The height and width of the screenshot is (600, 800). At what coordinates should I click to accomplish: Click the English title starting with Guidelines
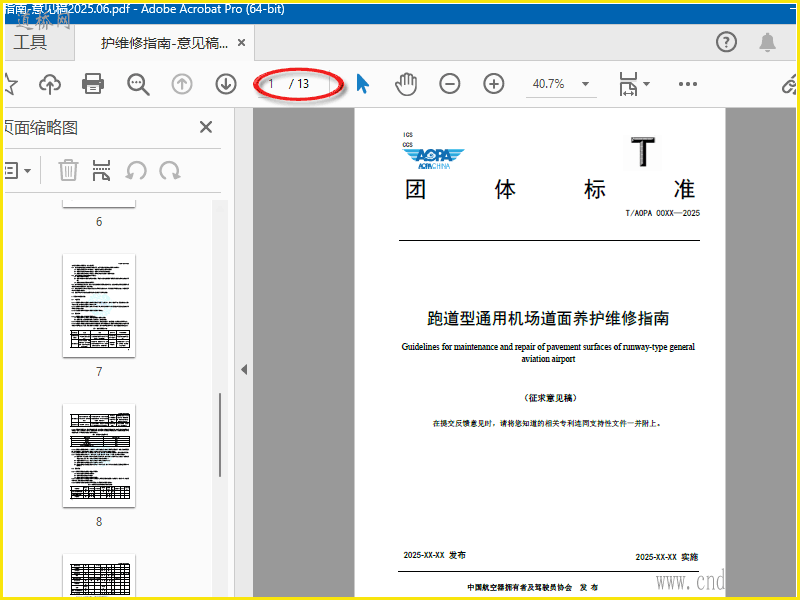pyautogui.click(x=548, y=353)
